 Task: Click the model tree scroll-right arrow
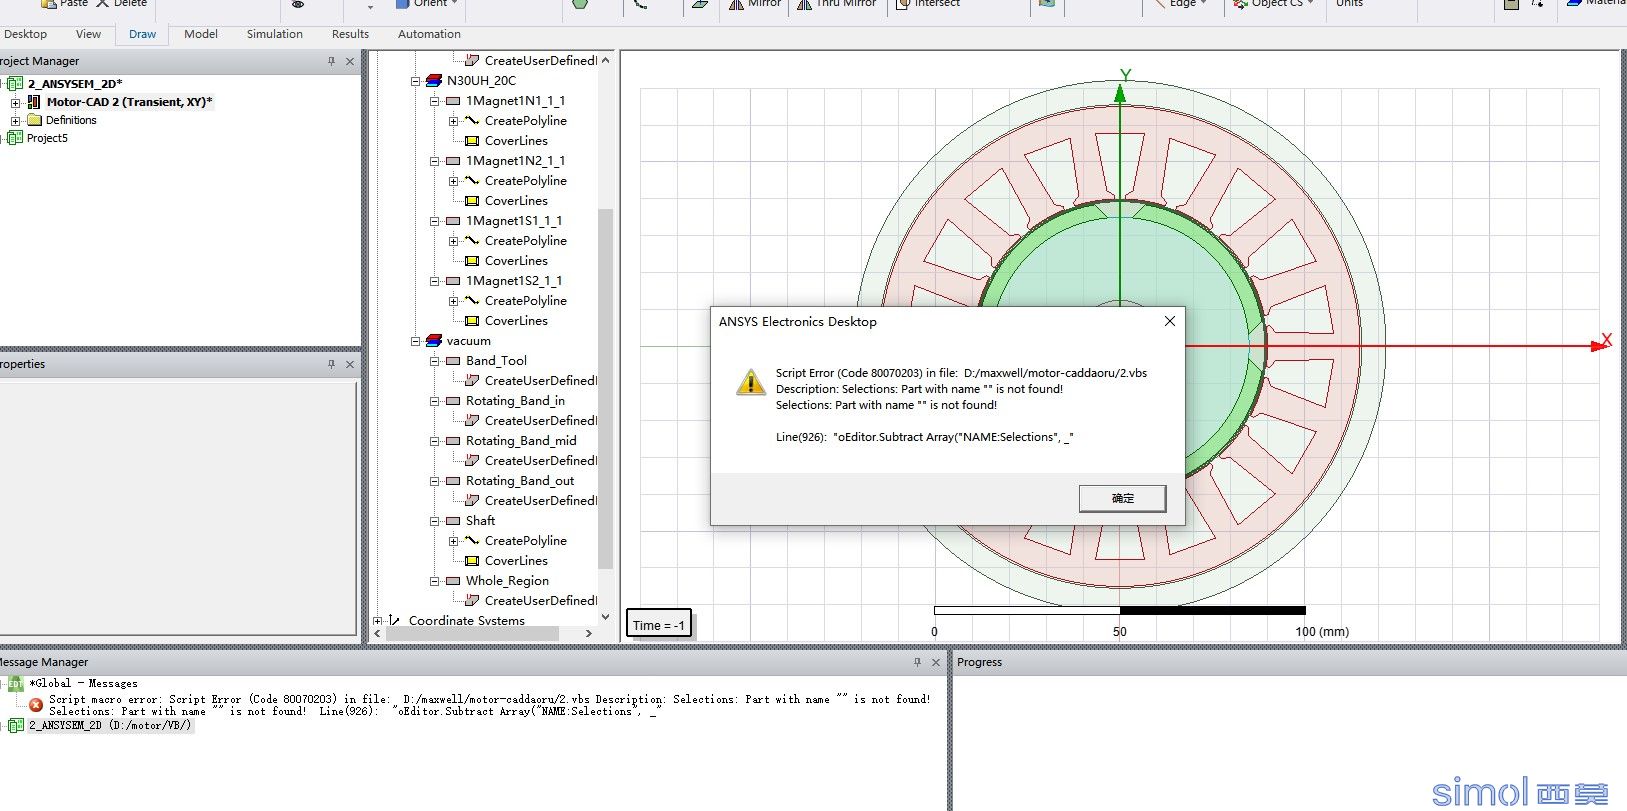tap(588, 633)
